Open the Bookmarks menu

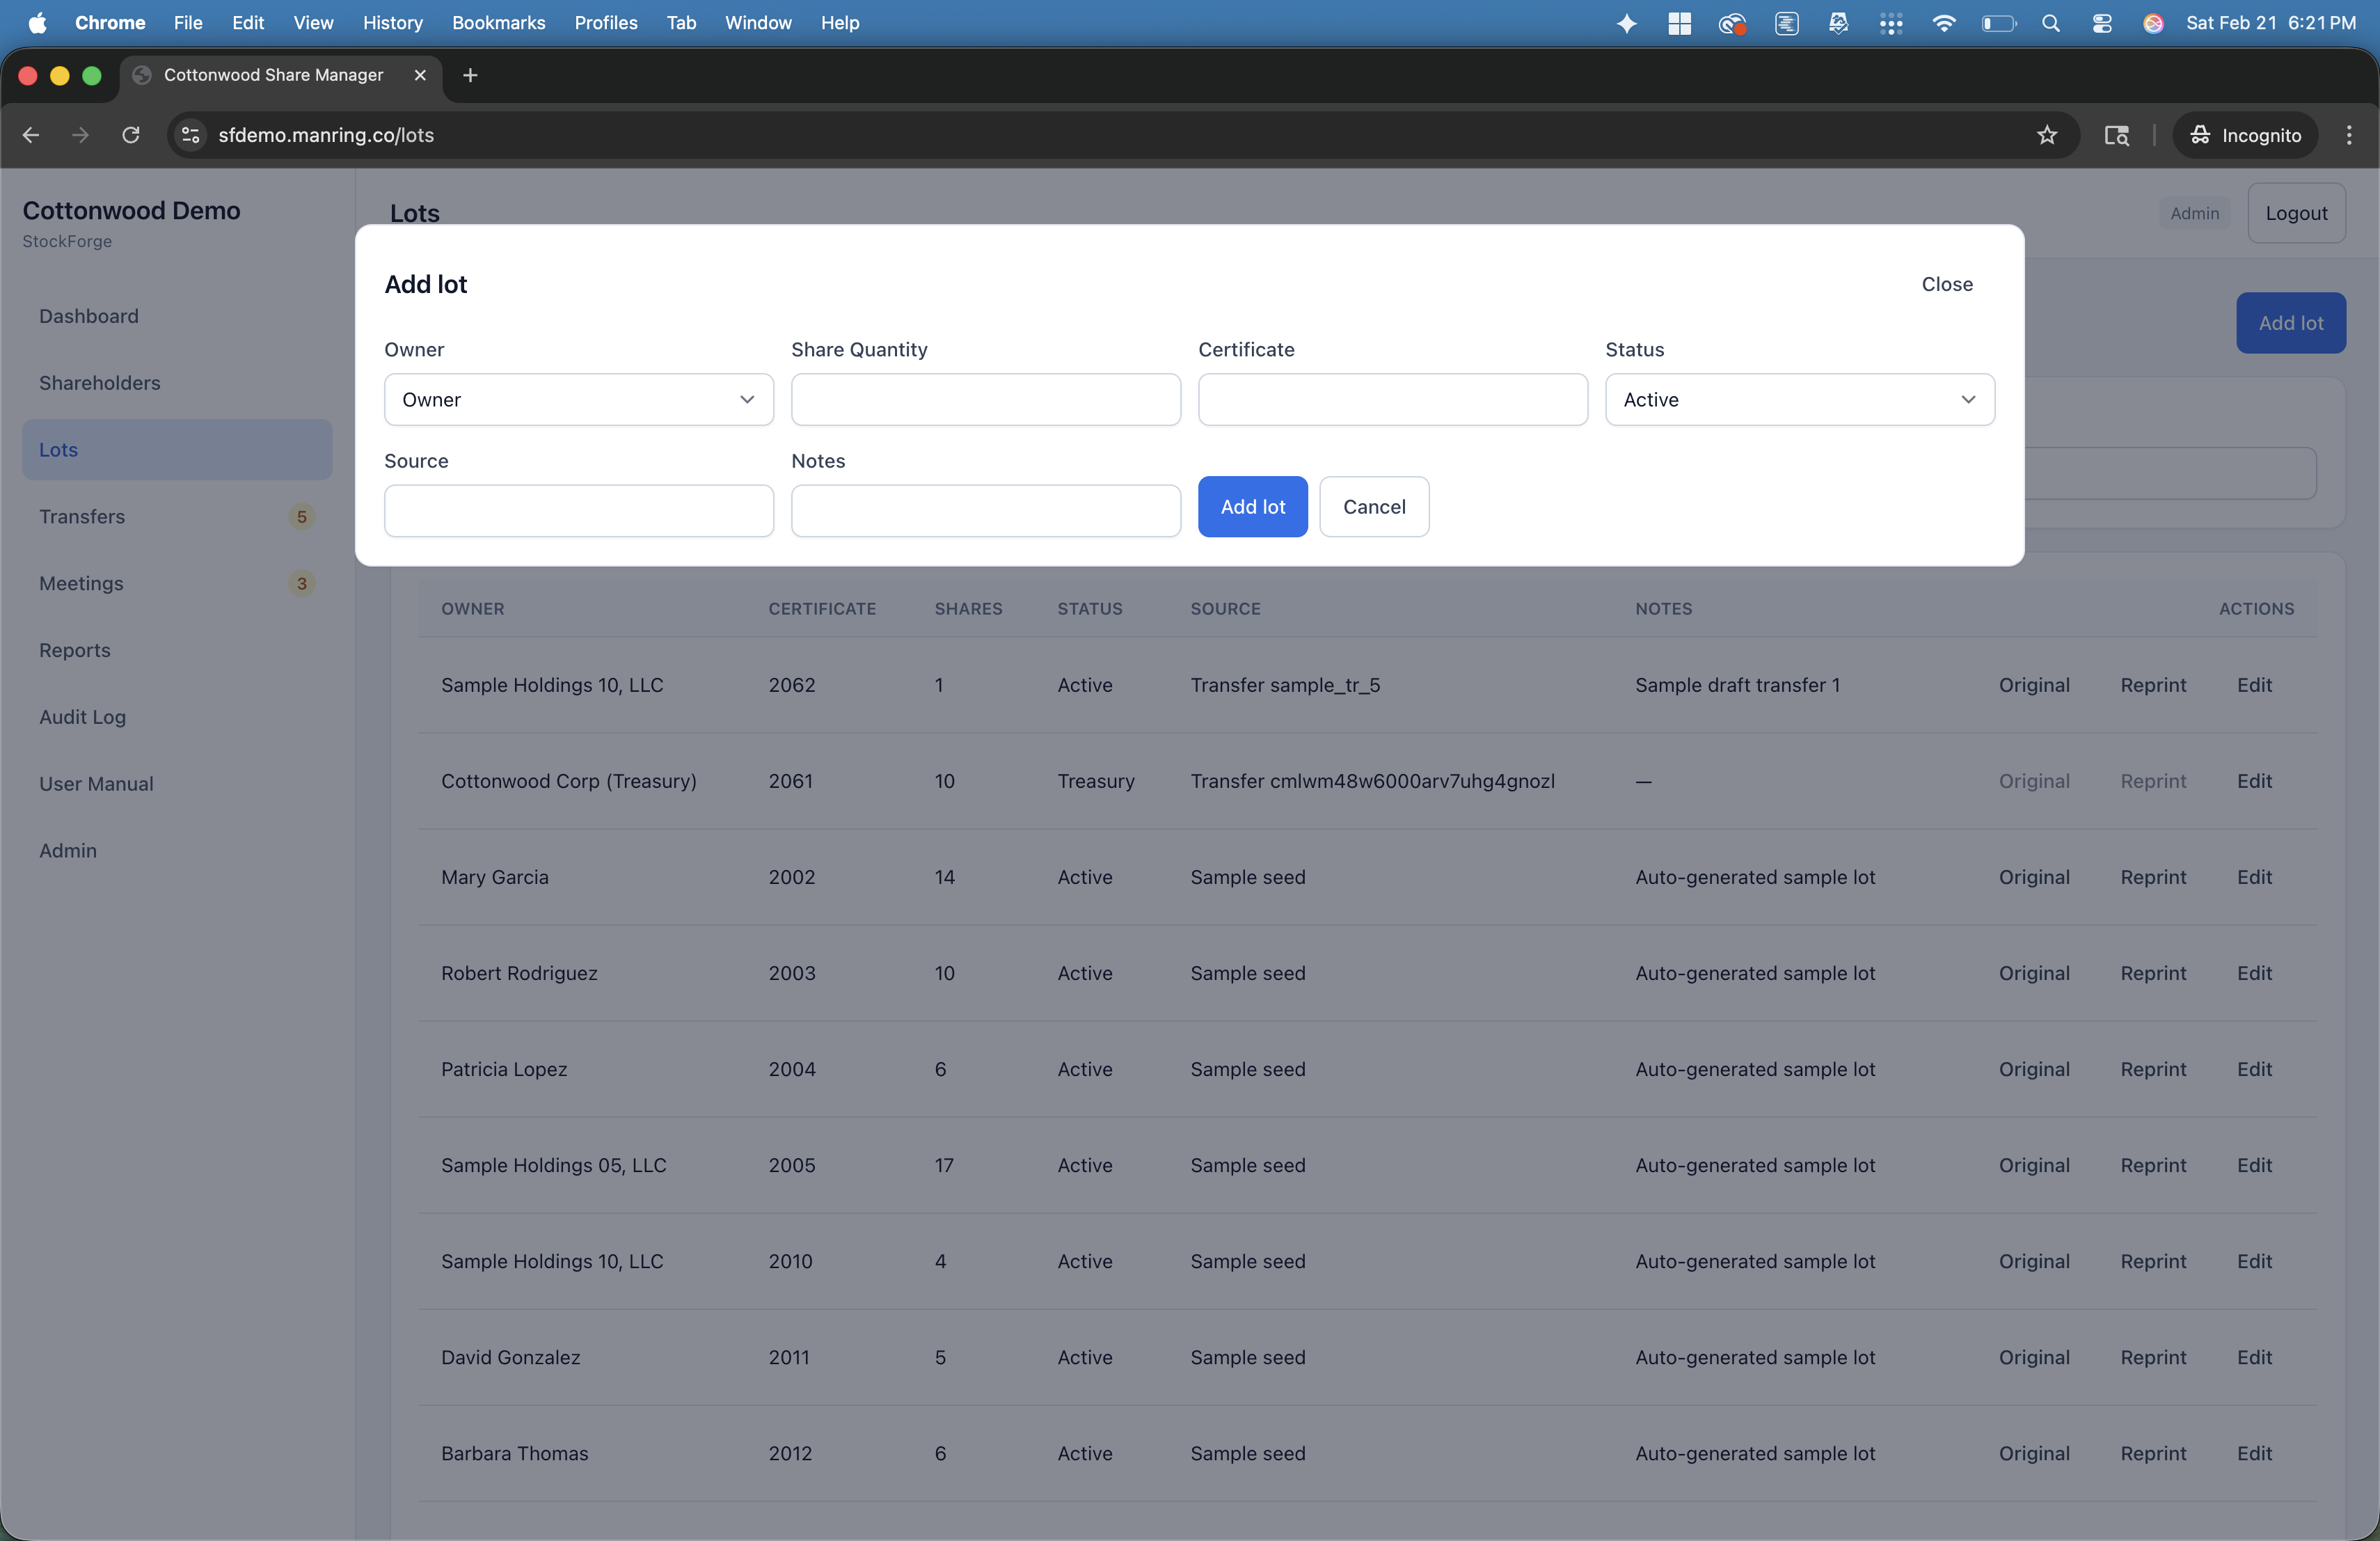click(x=498, y=23)
